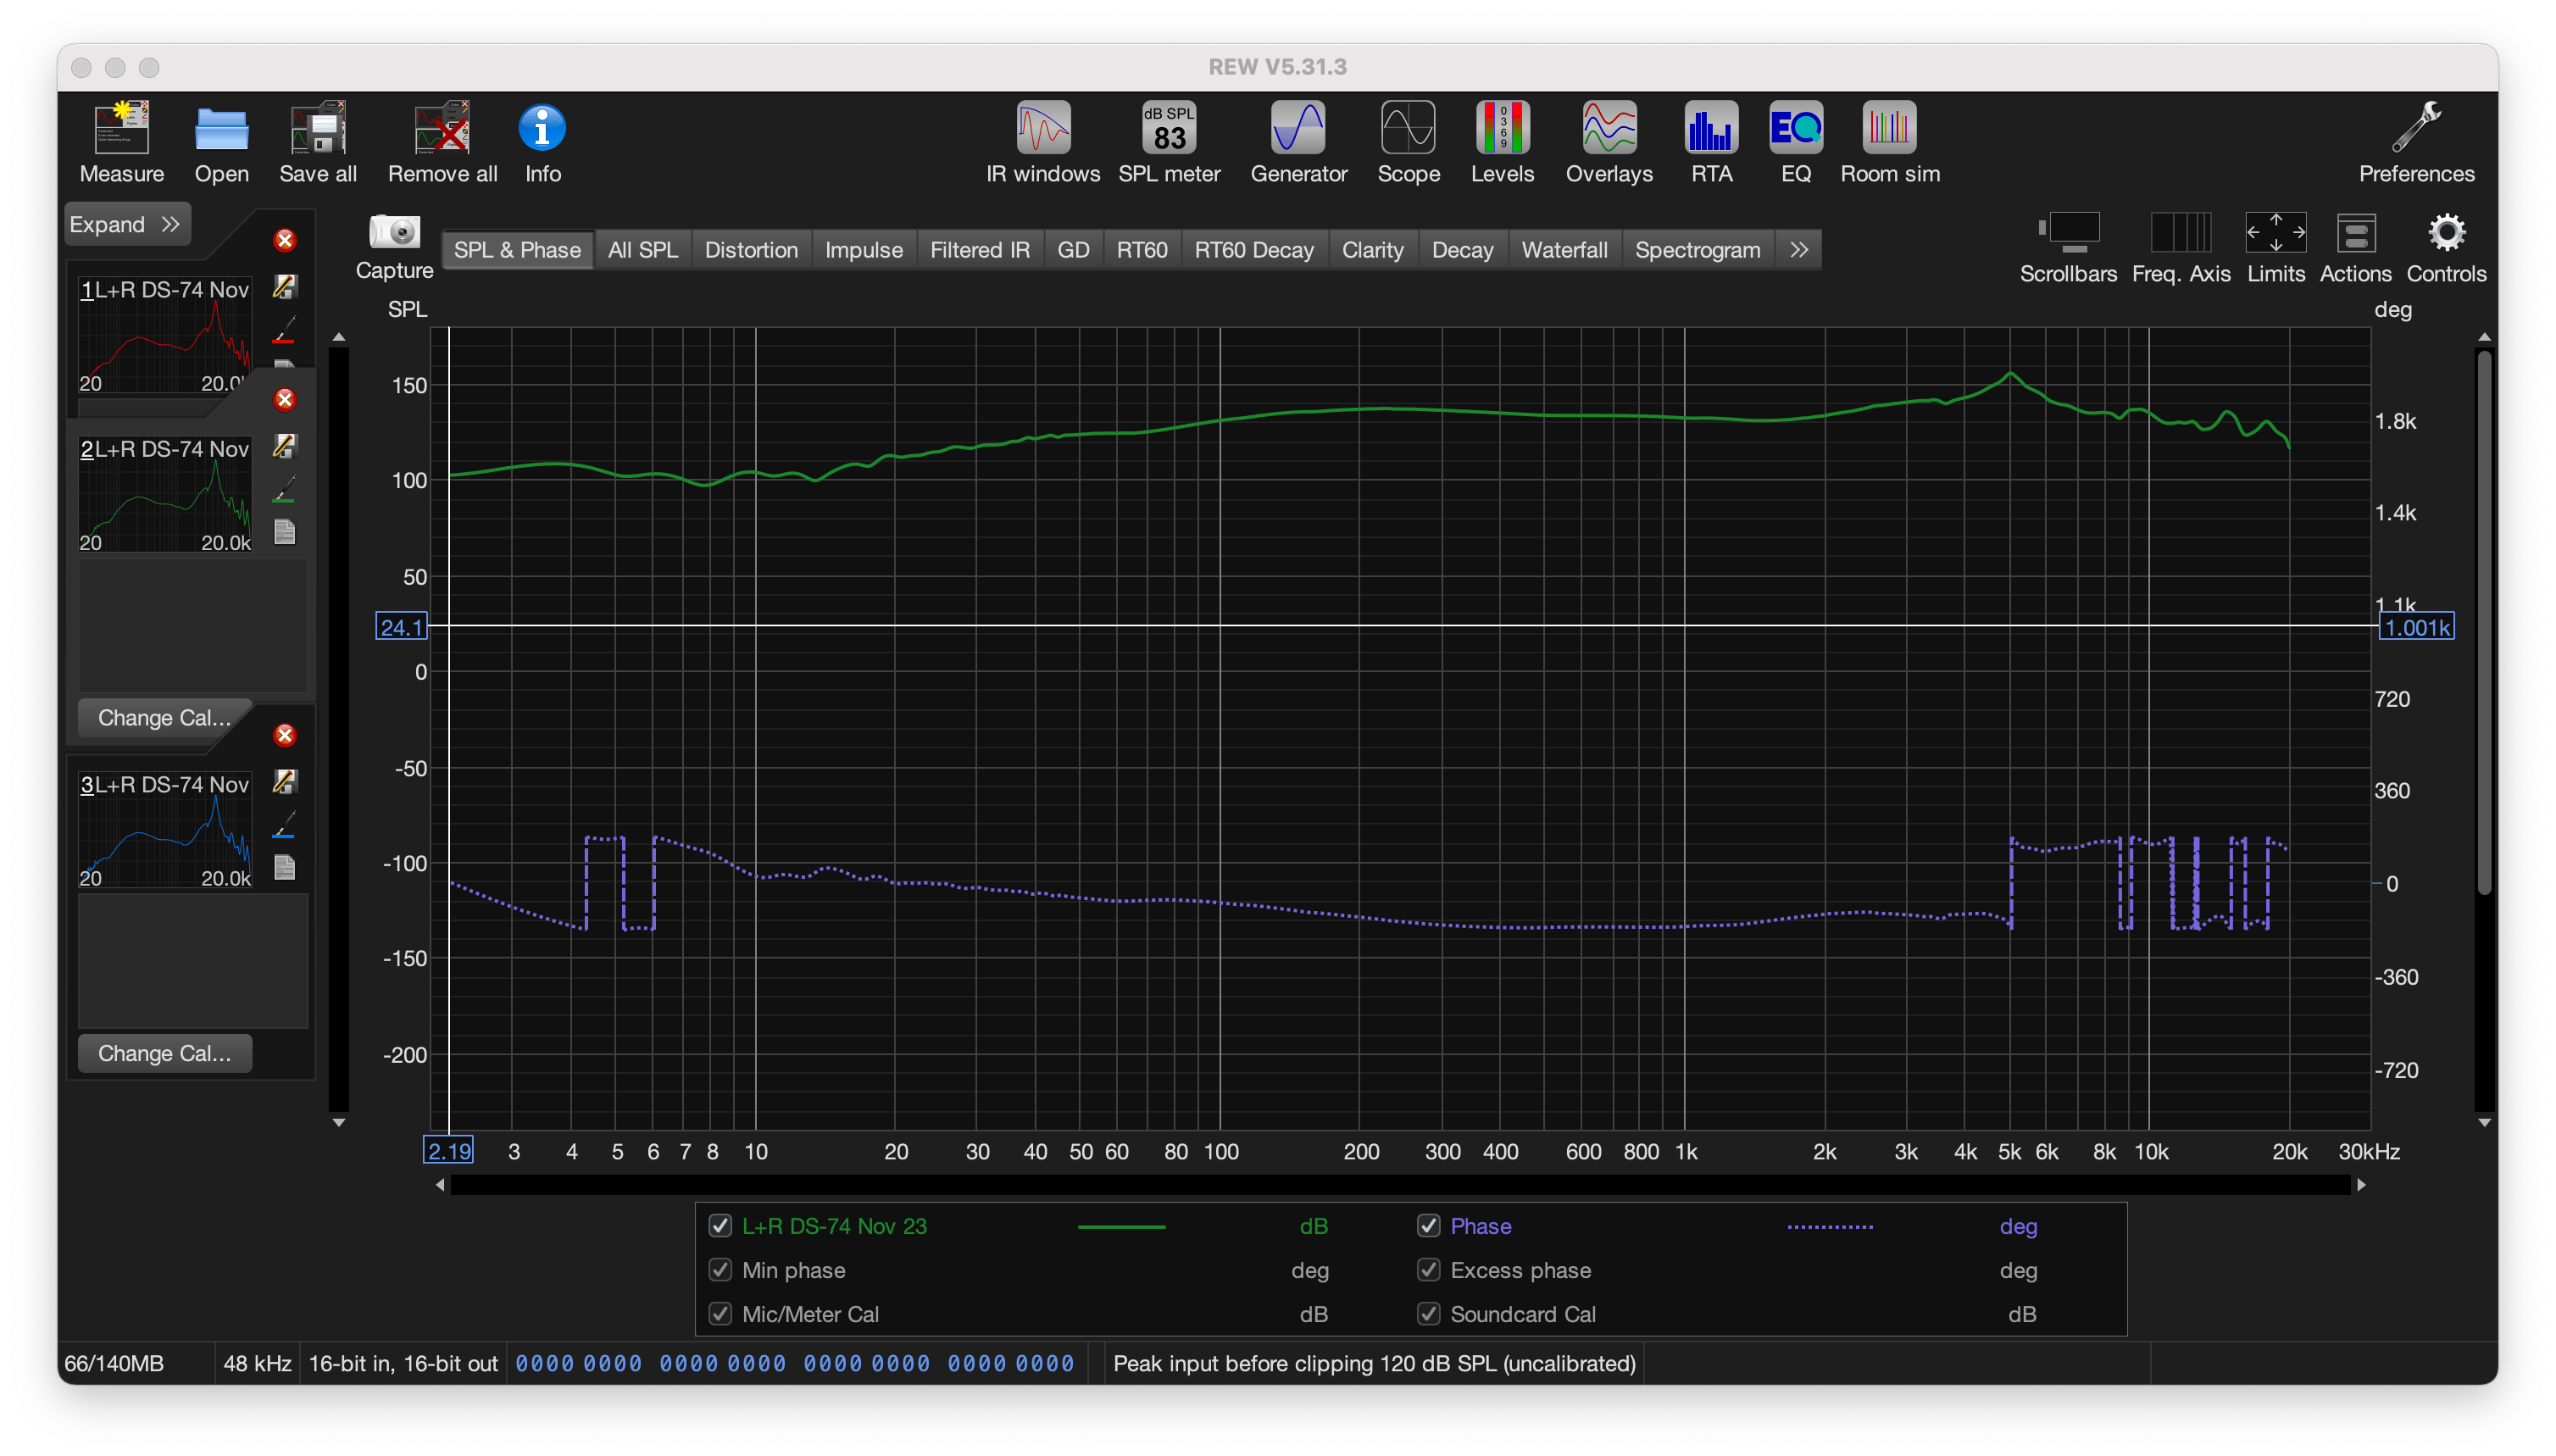
Task: Switch to the Waterfall tab
Action: point(1563,250)
